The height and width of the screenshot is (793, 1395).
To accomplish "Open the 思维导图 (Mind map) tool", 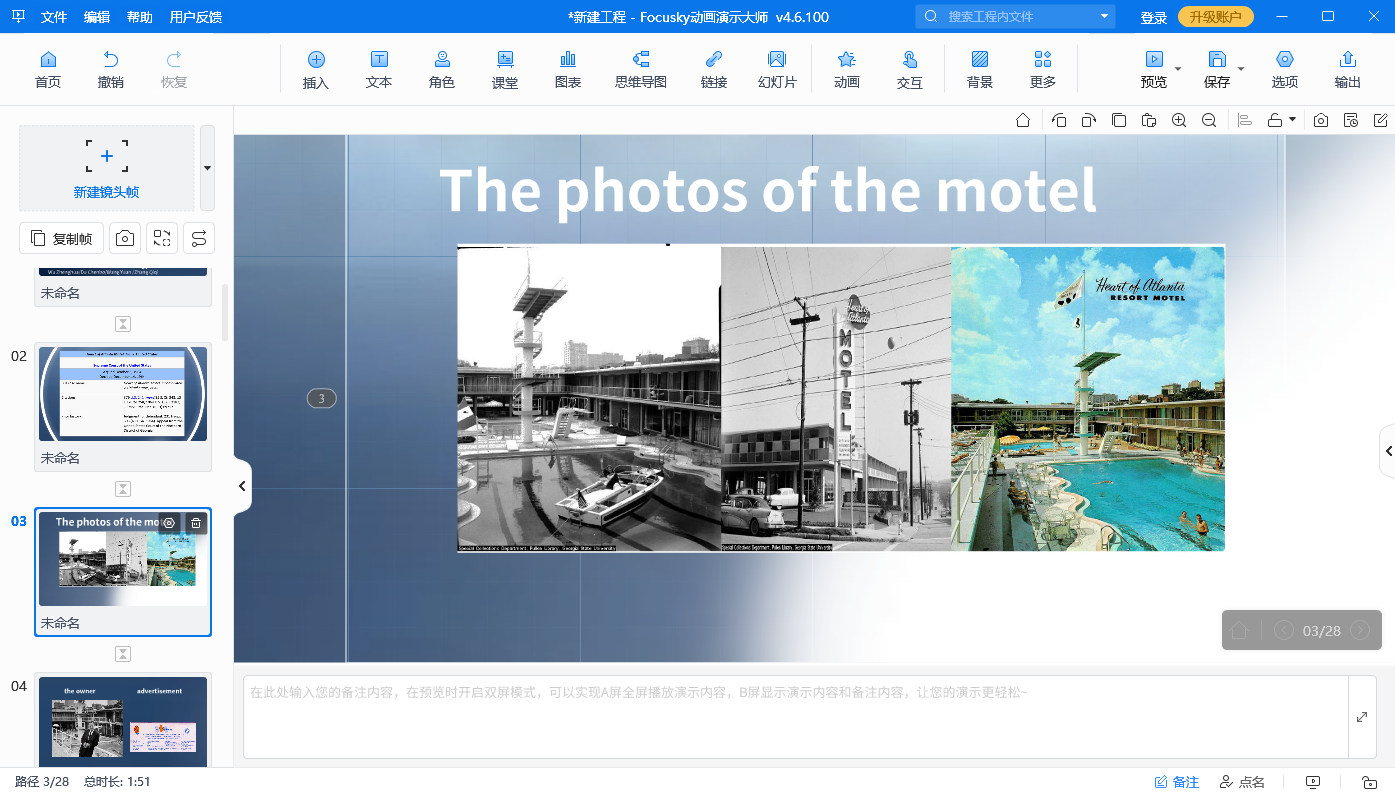I will point(641,70).
